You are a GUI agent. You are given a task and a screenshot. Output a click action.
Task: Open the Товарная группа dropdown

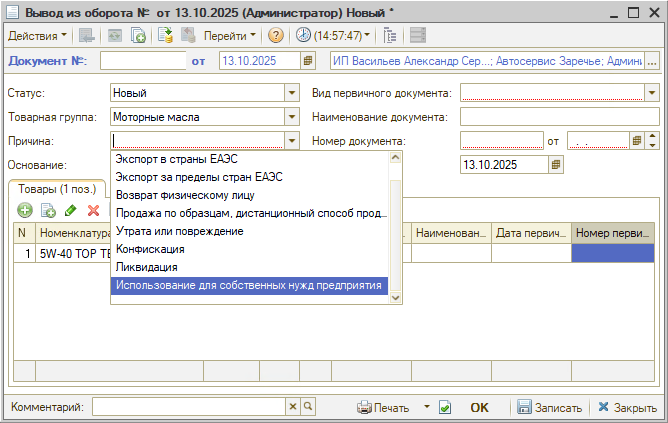pos(292,117)
